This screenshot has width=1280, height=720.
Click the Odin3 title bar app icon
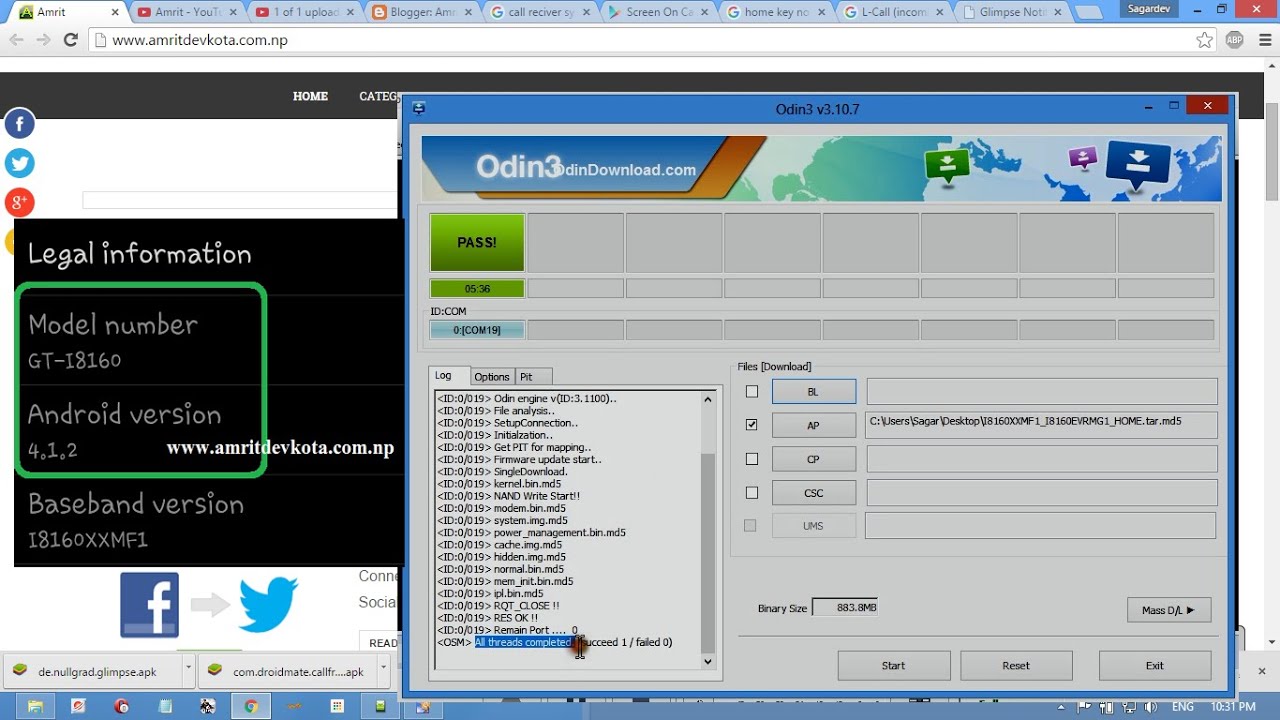coord(419,108)
